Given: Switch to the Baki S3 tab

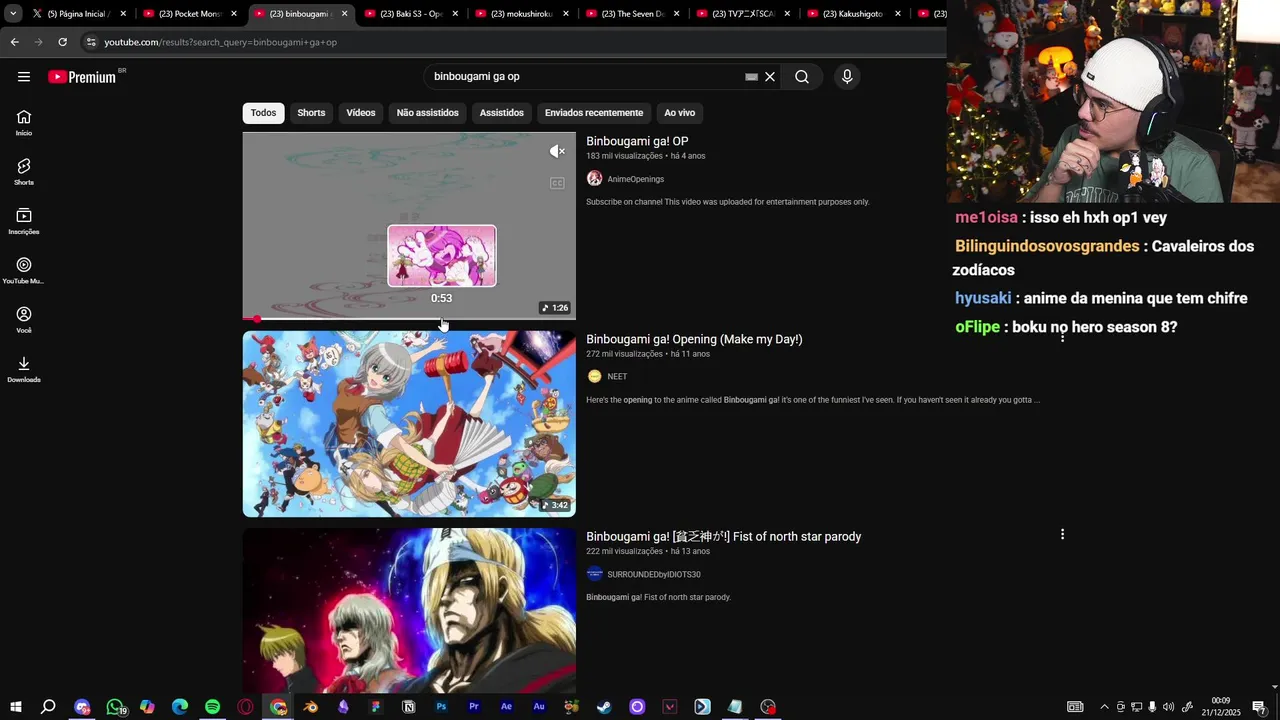Looking at the screenshot, I should (411, 14).
